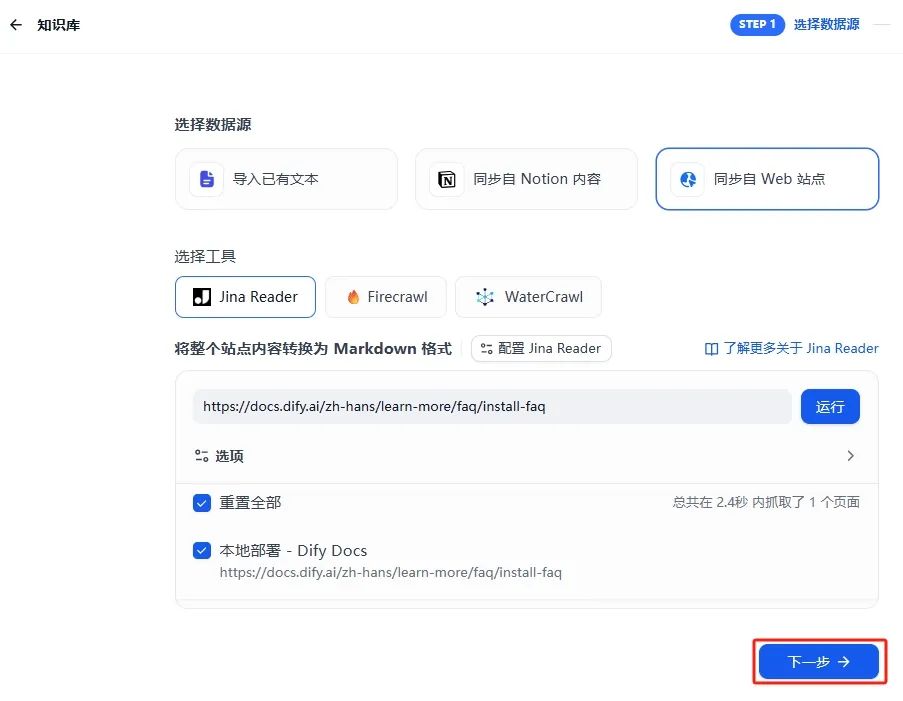Image resolution: width=903 pixels, height=701 pixels.
Task: Click the crawl URL input field
Action: 490,406
